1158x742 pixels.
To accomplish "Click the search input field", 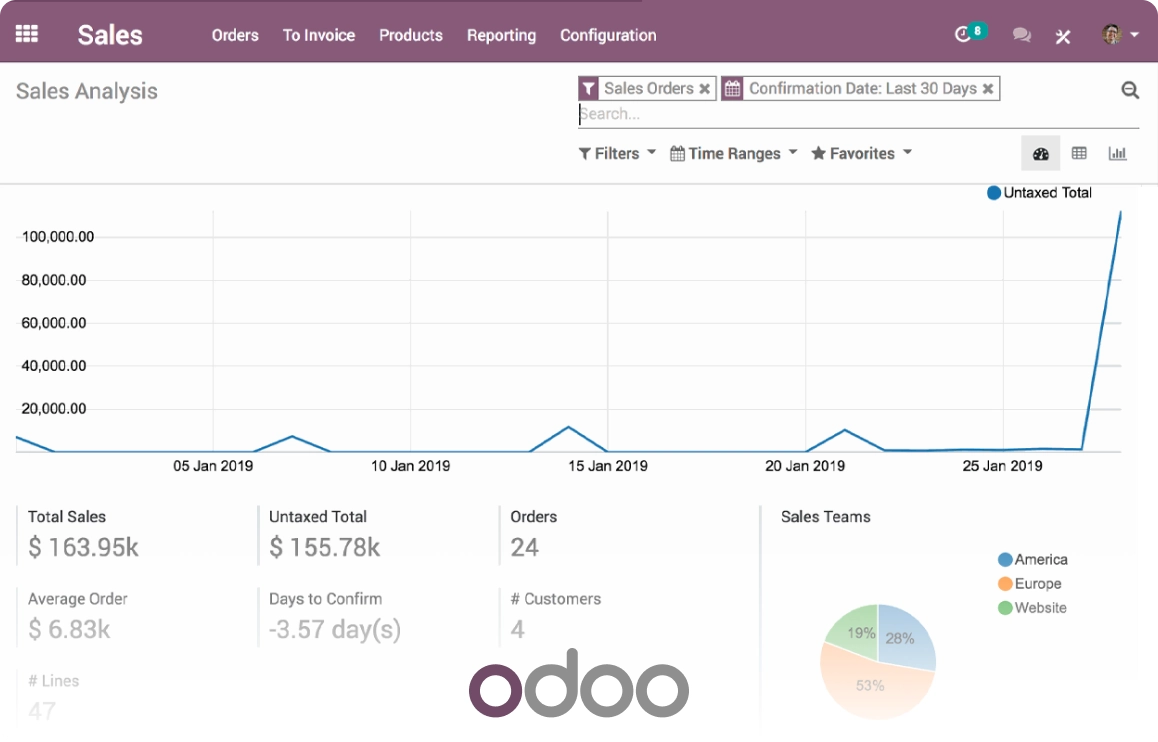I will coord(858,114).
